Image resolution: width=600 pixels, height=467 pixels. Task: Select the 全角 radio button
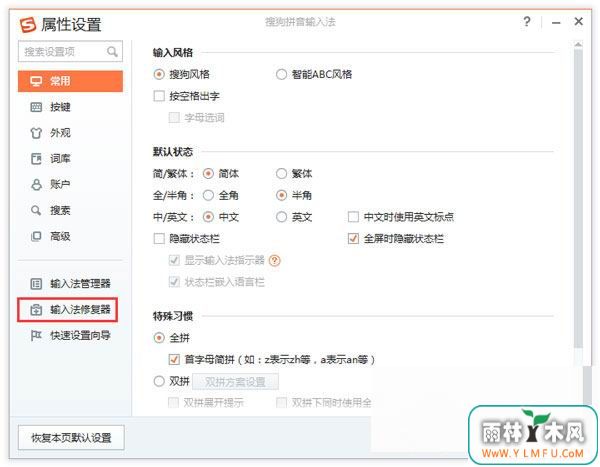click(x=208, y=196)
